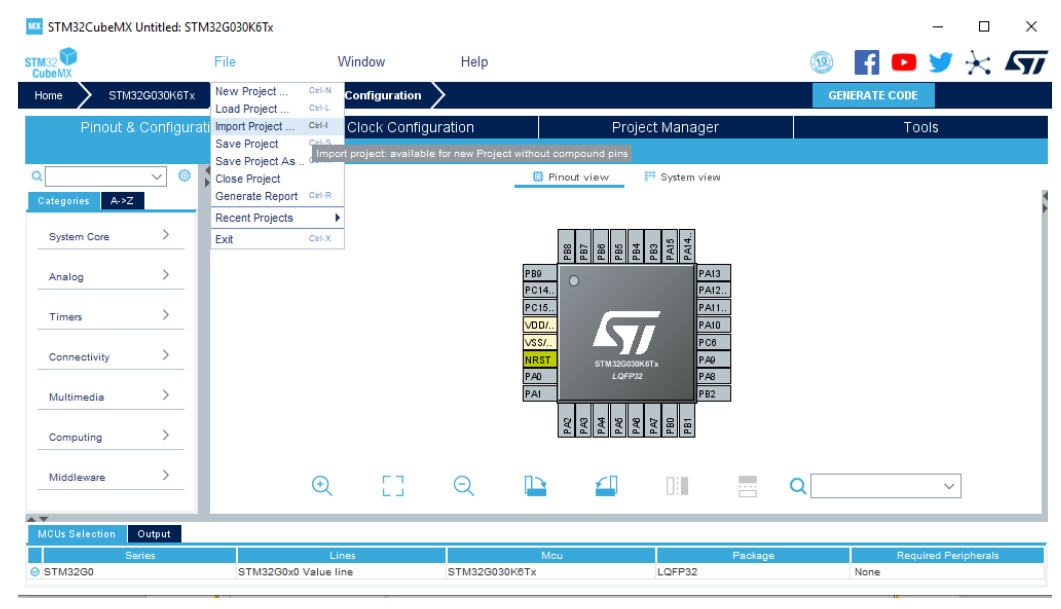Click the settings gear beside search
The image size is (1061, 609).
click(184, 176)
